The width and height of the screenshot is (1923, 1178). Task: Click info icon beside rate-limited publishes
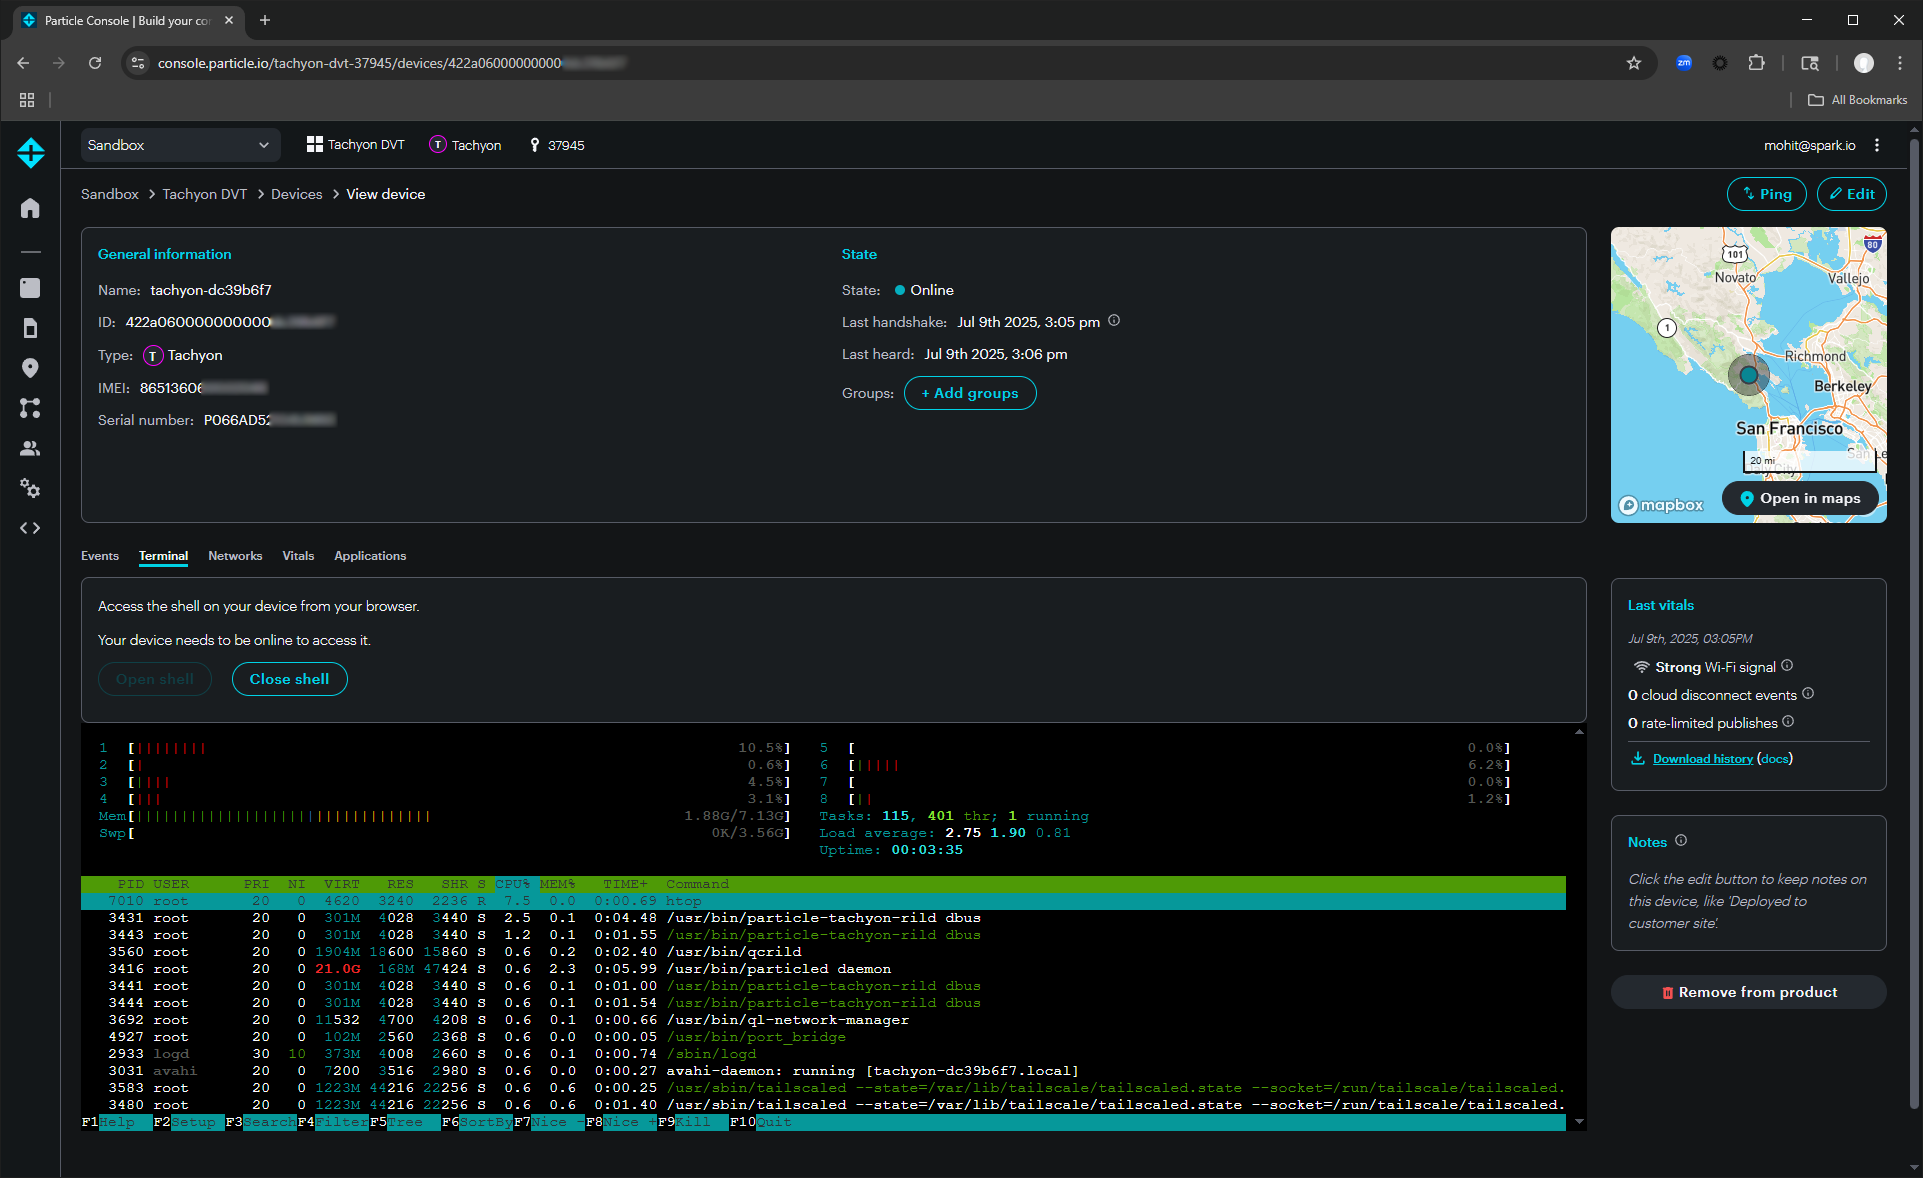click(x=1788, y=722)
